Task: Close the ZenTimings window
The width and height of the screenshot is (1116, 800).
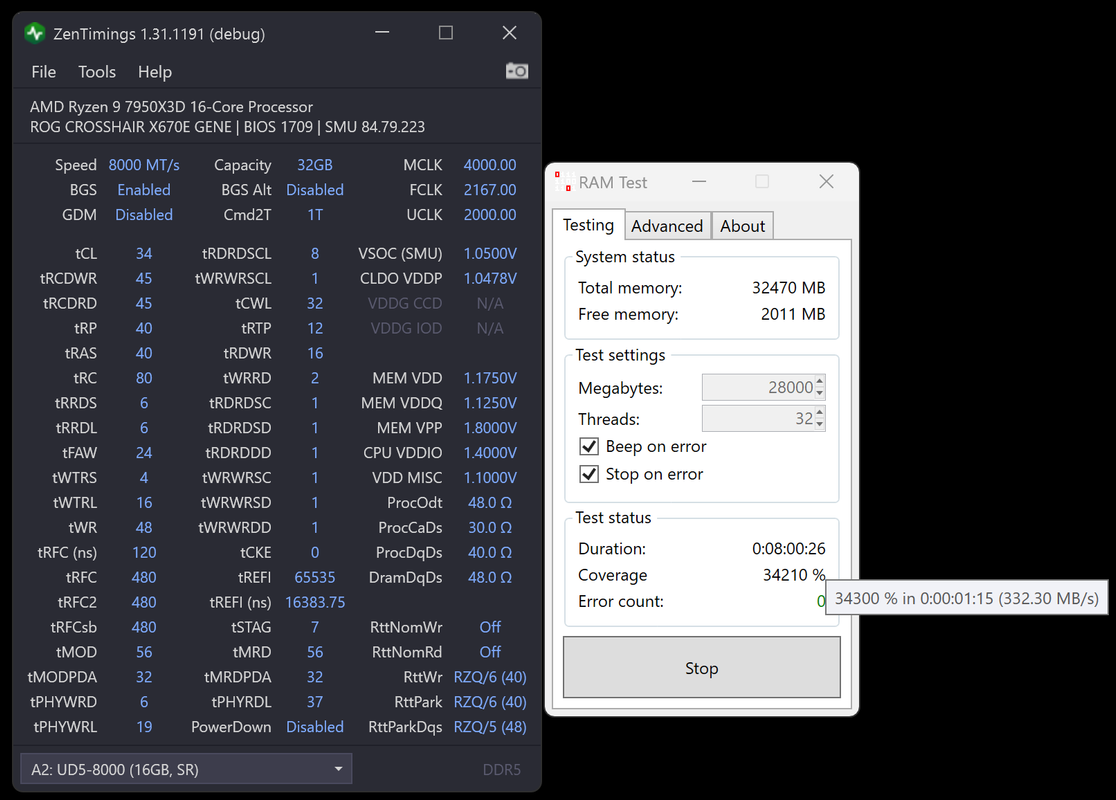Action: pos(510,33)
